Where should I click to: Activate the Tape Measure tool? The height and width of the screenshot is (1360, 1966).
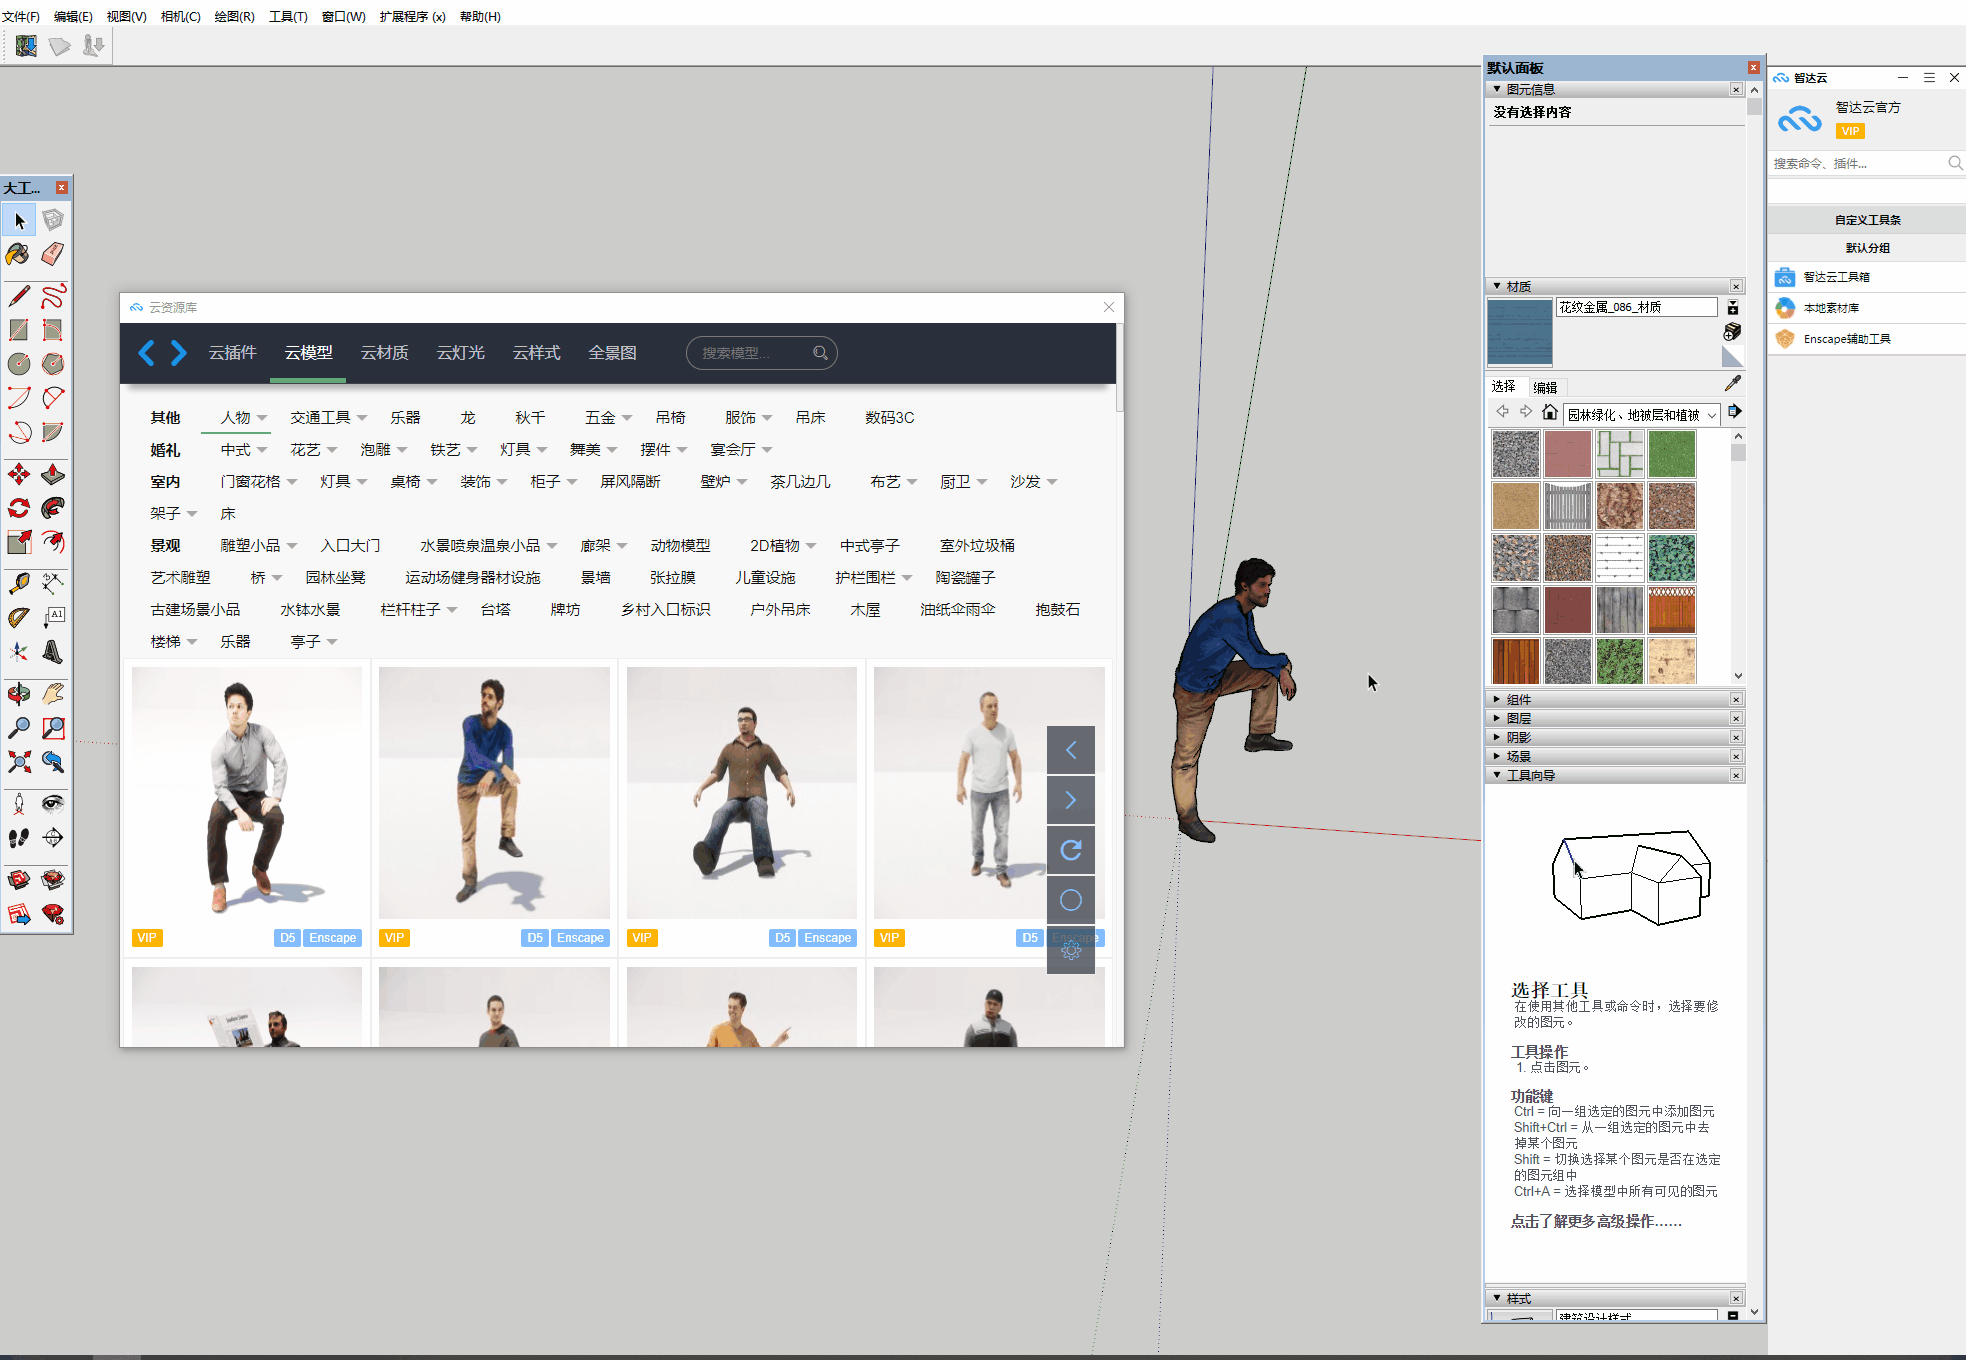pyautogui.click(x=19, y=583)
